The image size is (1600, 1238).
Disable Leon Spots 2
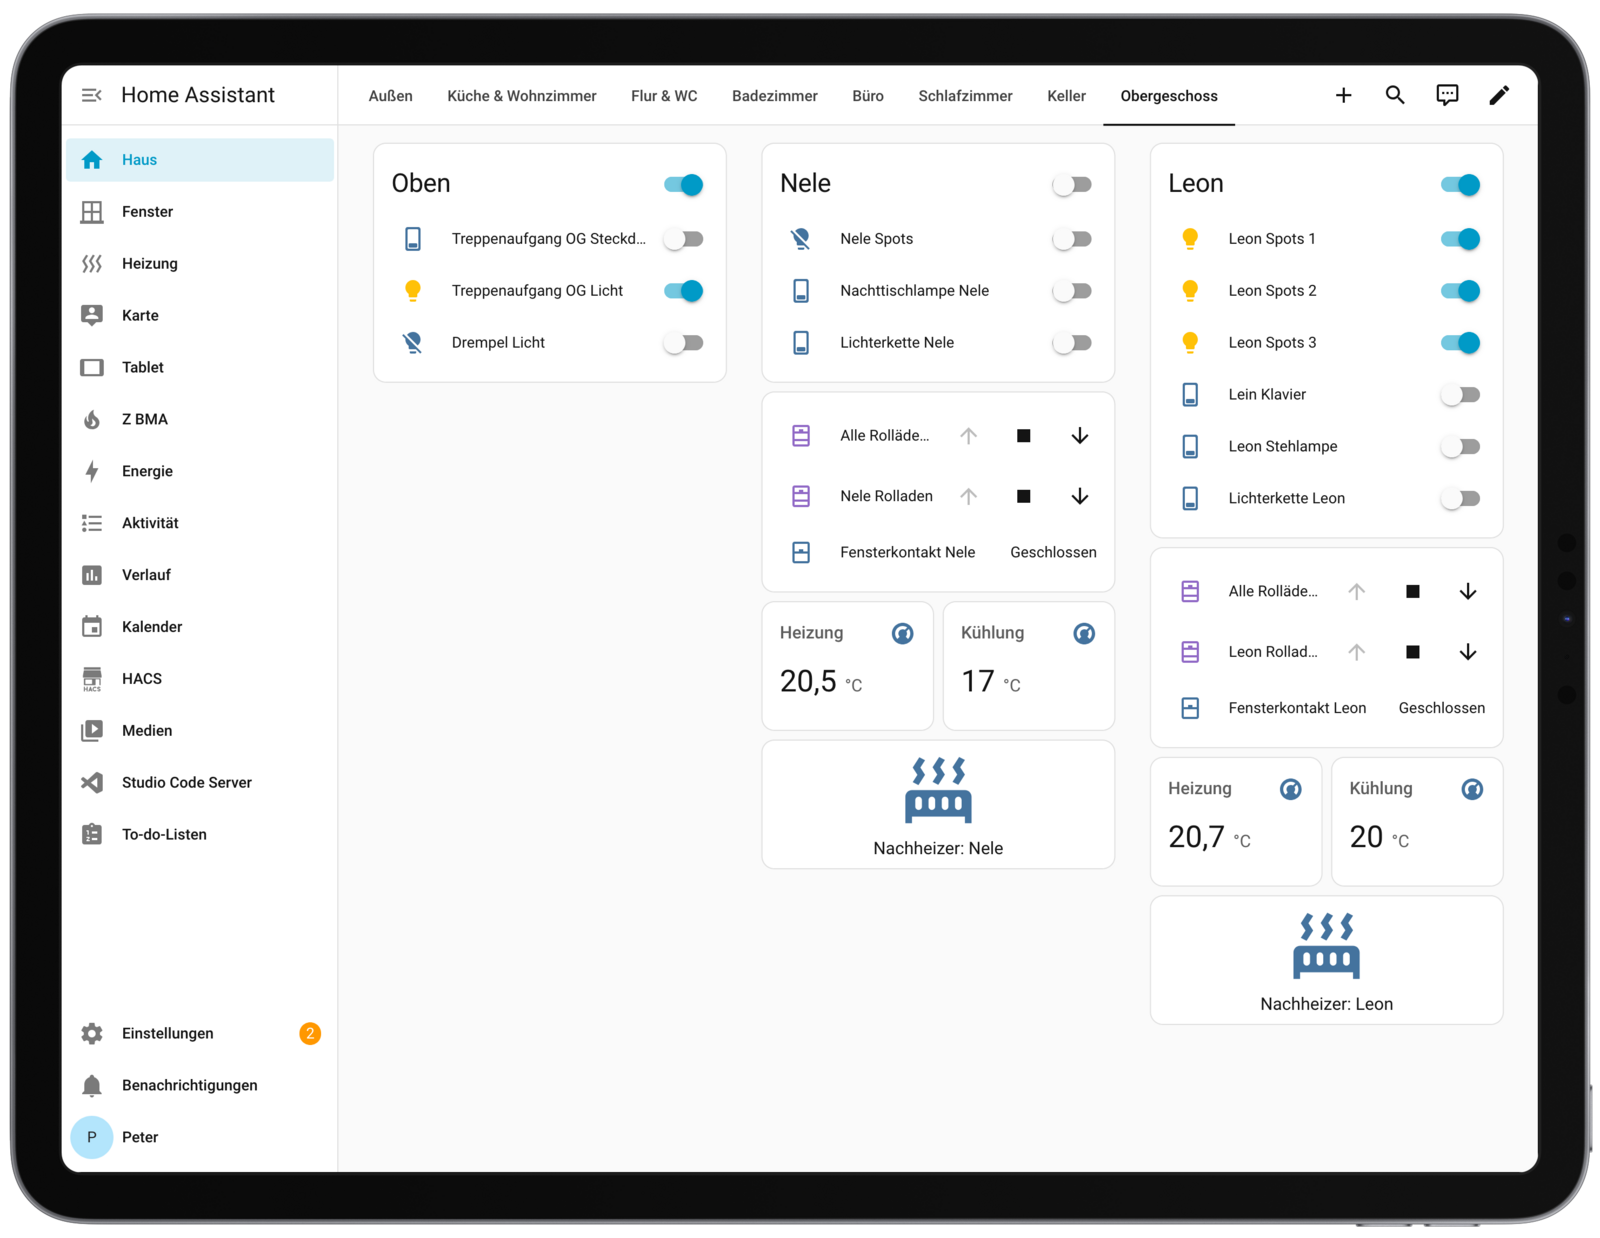[x=1461, y=291]
